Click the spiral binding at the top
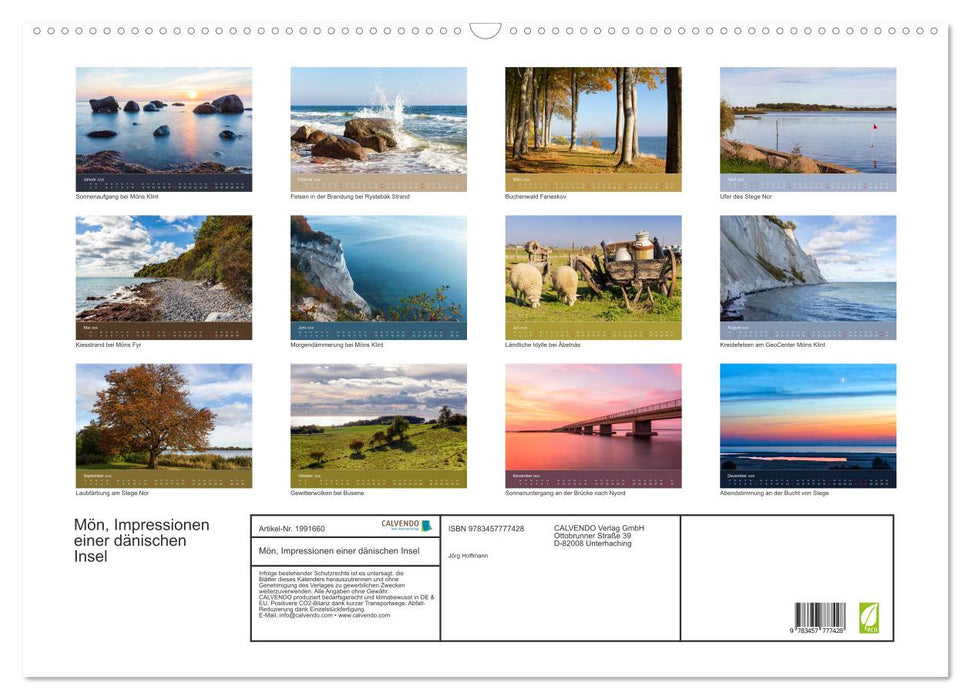 250,31
